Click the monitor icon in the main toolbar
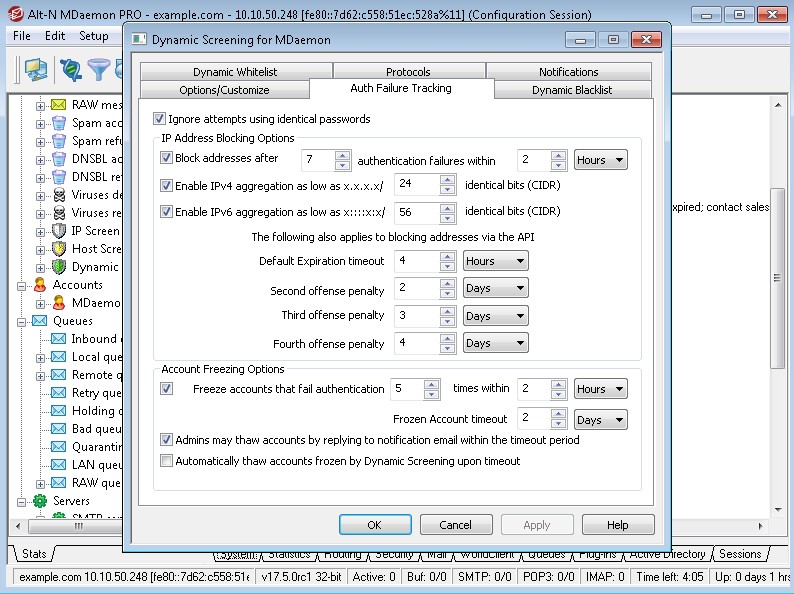The width and height of the screenshot is (794, 594). coord(36,69)
